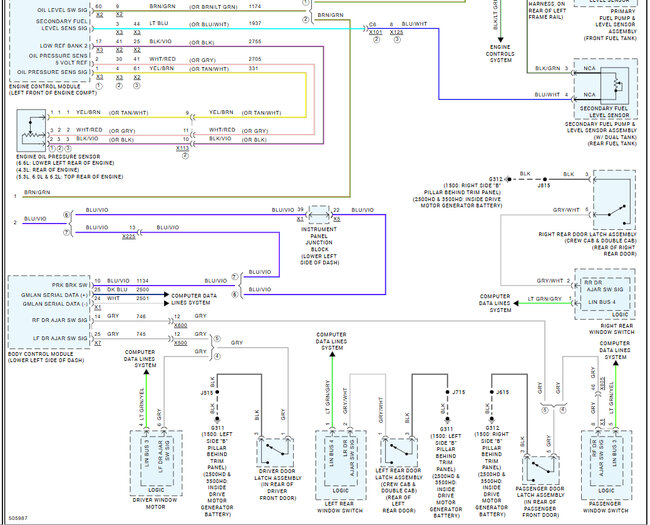The height and width of the screenshot is (525, 650).
Task: Click circuit number 1937
Action: click(x=255, y=24)
